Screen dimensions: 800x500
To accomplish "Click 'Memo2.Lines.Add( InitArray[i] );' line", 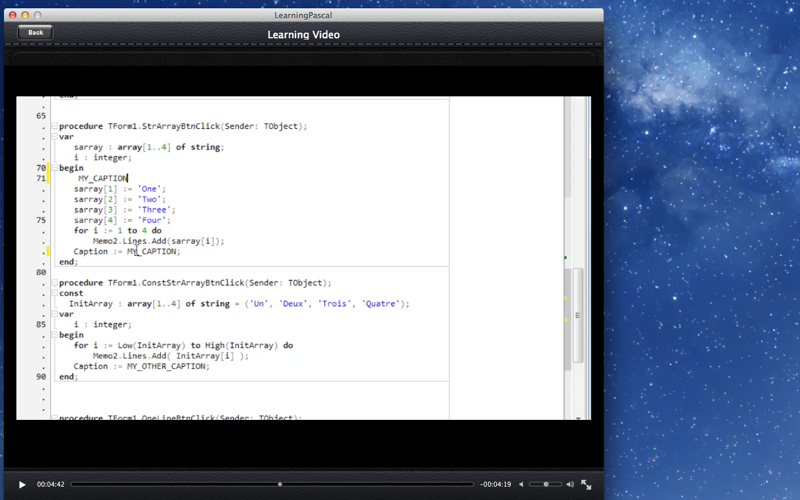I will [171, 356].
